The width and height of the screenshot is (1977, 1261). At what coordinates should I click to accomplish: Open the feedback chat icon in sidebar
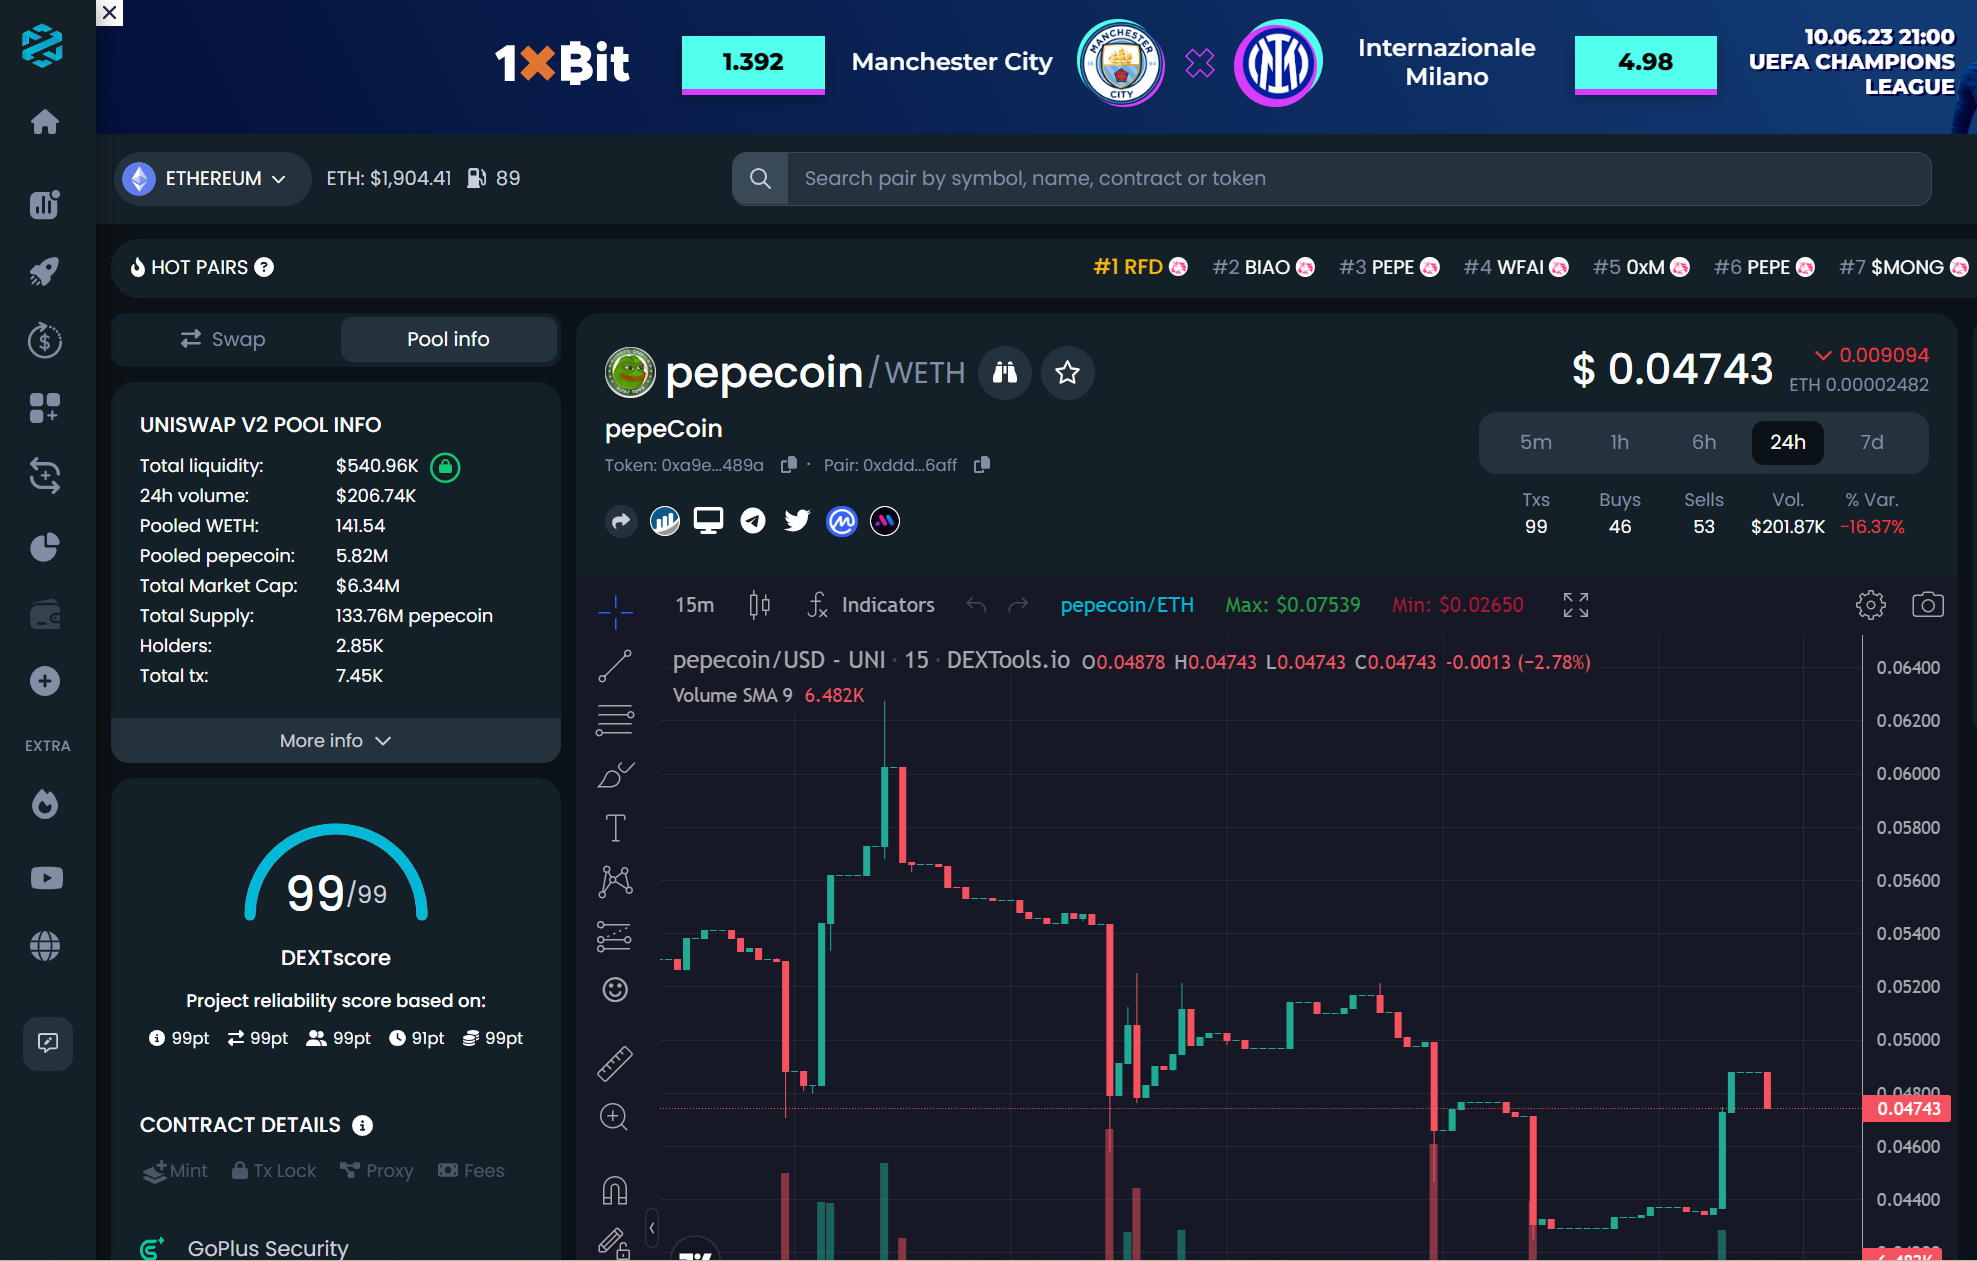tap(48, 1043)
